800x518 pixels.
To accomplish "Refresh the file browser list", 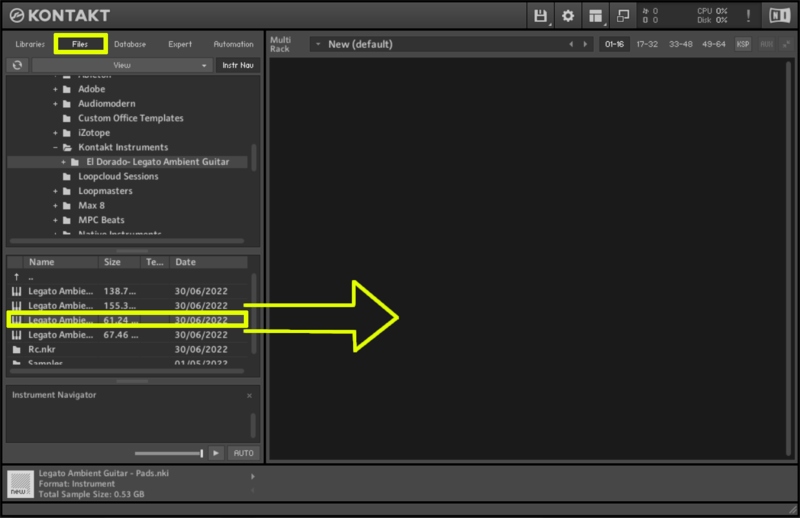I will pyautogui.click(x=17, y=65).
